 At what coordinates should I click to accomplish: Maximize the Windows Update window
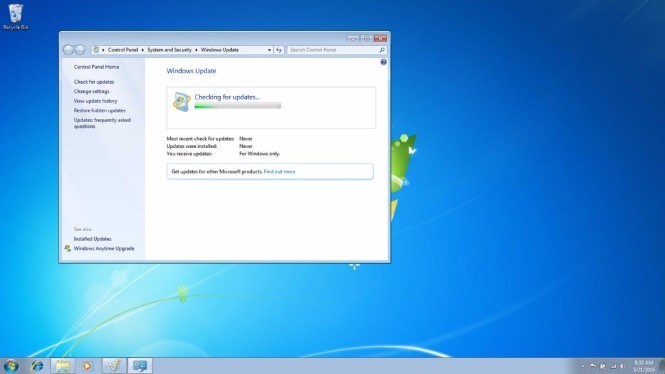click(x=366, y=38)
